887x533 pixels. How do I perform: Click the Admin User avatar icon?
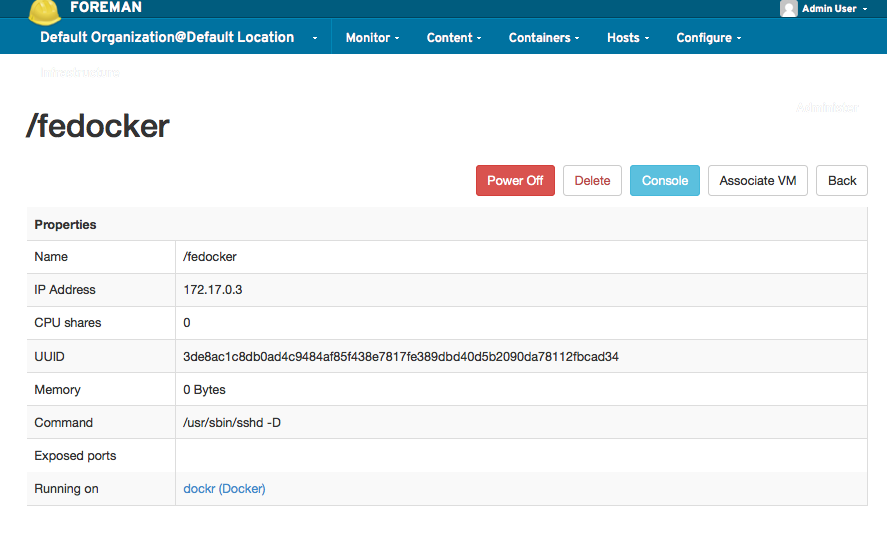click(789, 8)
